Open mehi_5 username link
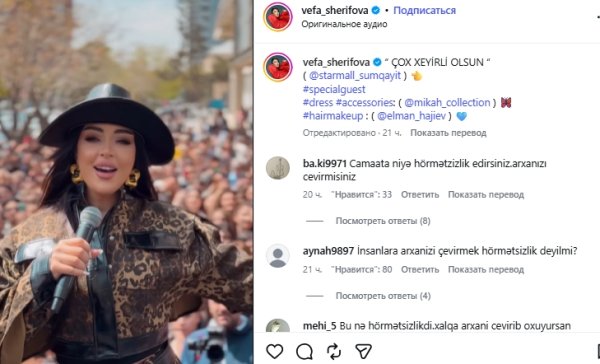 click(x=319, y=326)
